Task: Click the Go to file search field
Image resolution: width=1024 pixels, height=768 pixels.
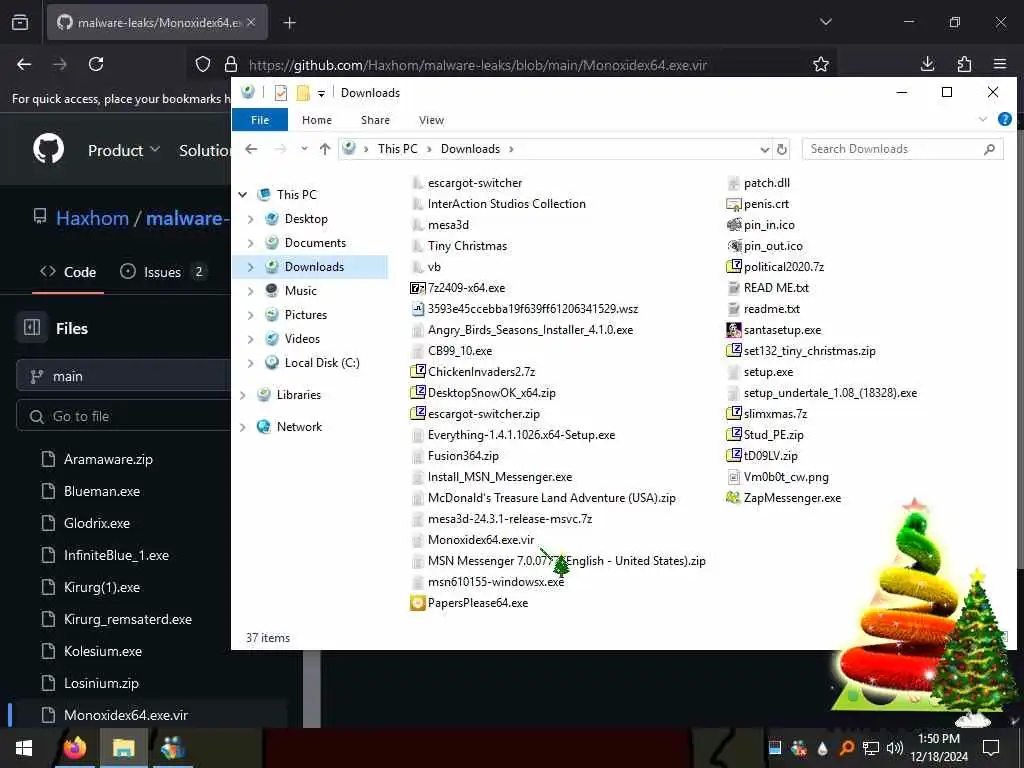Action: coord(124,416)
